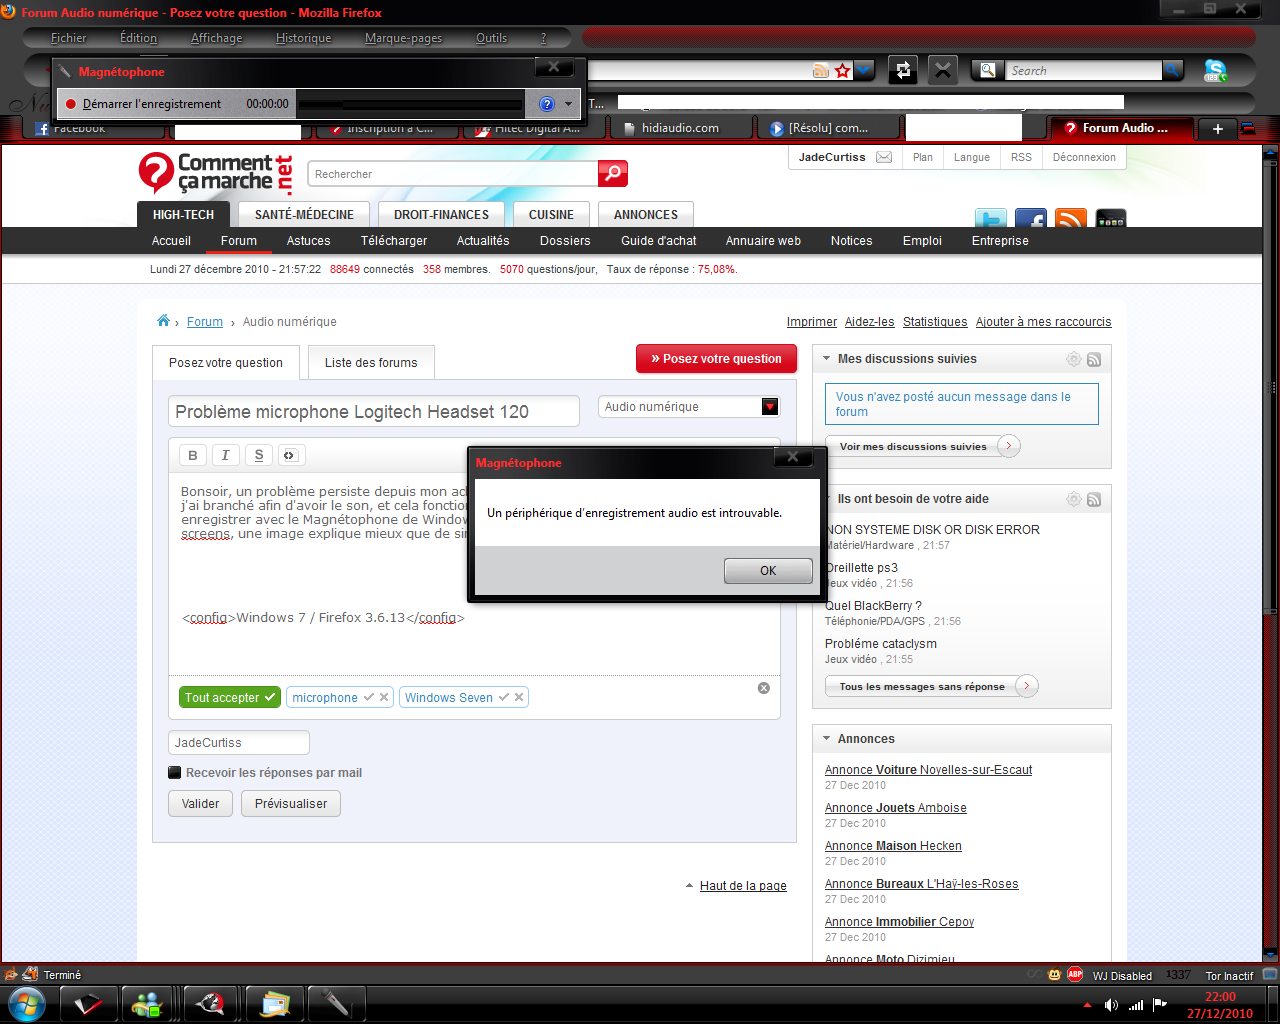Open NON SYSTEME DISK OR DISK ERROR thread
The width and height of the screenshot is (1280, 1024).
933,530
